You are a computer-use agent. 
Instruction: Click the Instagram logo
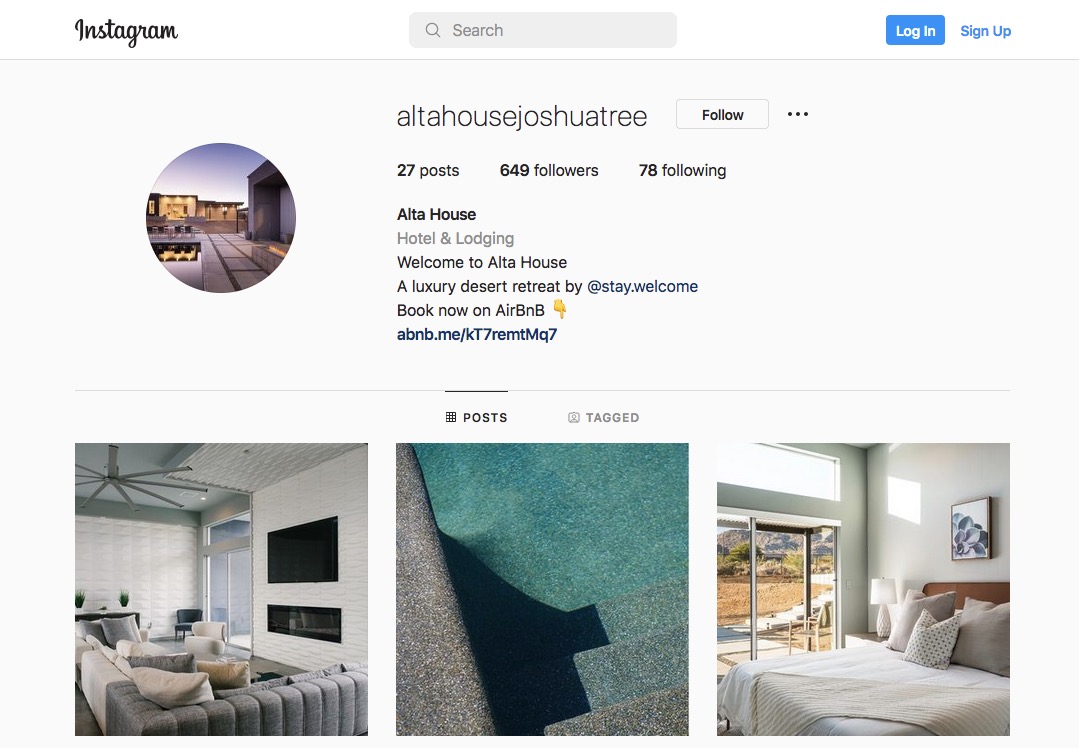[x=126, y=31]
